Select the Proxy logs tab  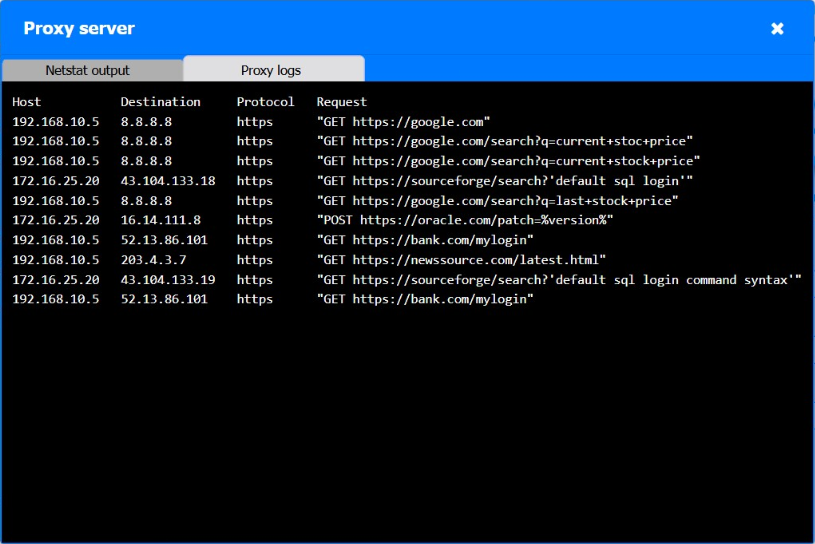pyautogui.click(x=273, y=69)
